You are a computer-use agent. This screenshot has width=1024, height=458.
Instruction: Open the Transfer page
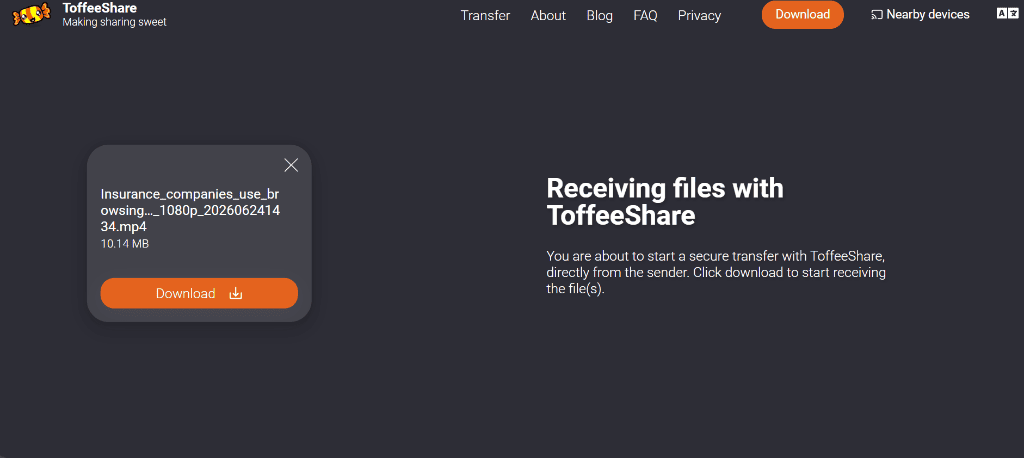click(485, 15)
